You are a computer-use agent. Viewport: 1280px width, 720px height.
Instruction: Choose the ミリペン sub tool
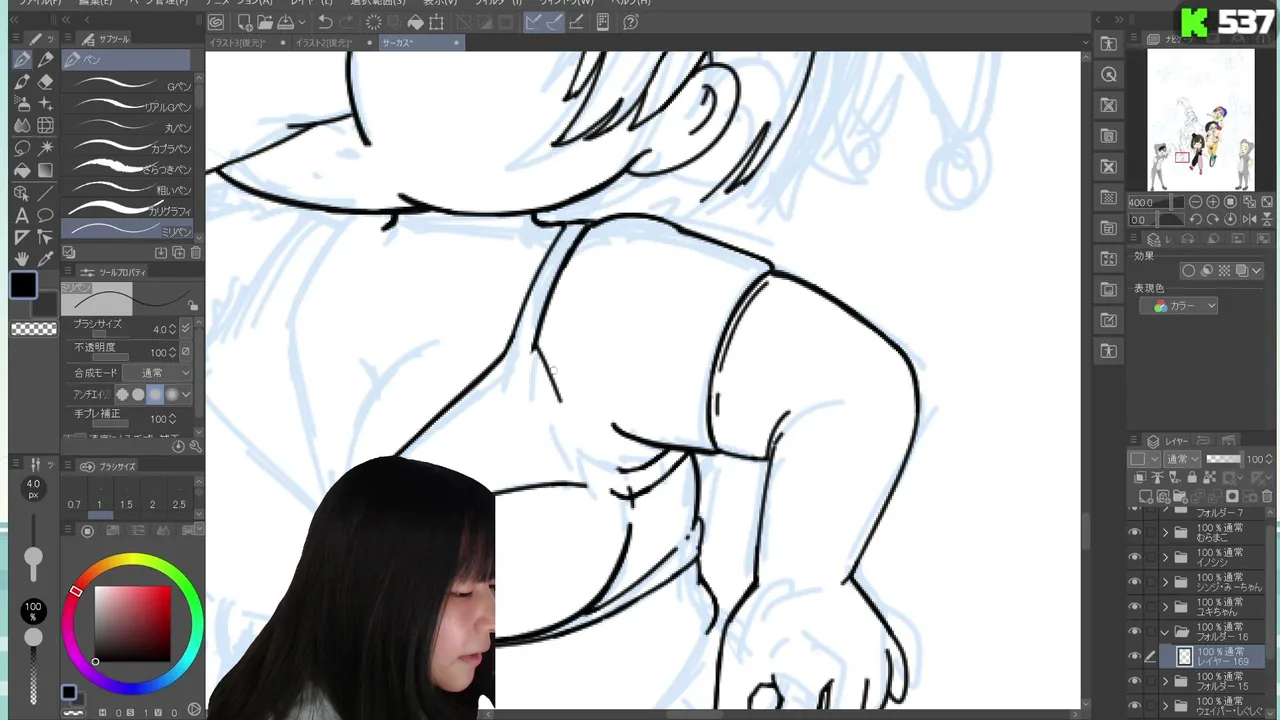[x=127, y=231]
